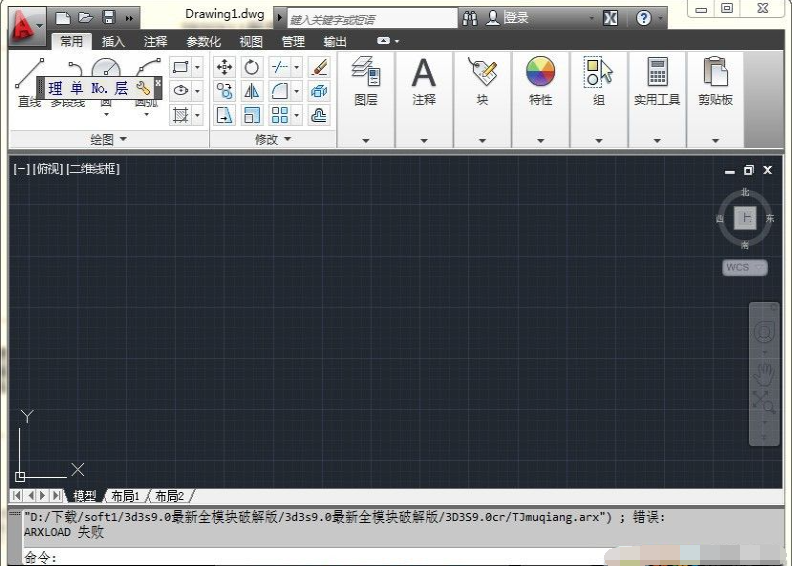792x566 pixels.
Task: Switch to the 输出 ribbon tab
Action: click(x=335, y=41)
